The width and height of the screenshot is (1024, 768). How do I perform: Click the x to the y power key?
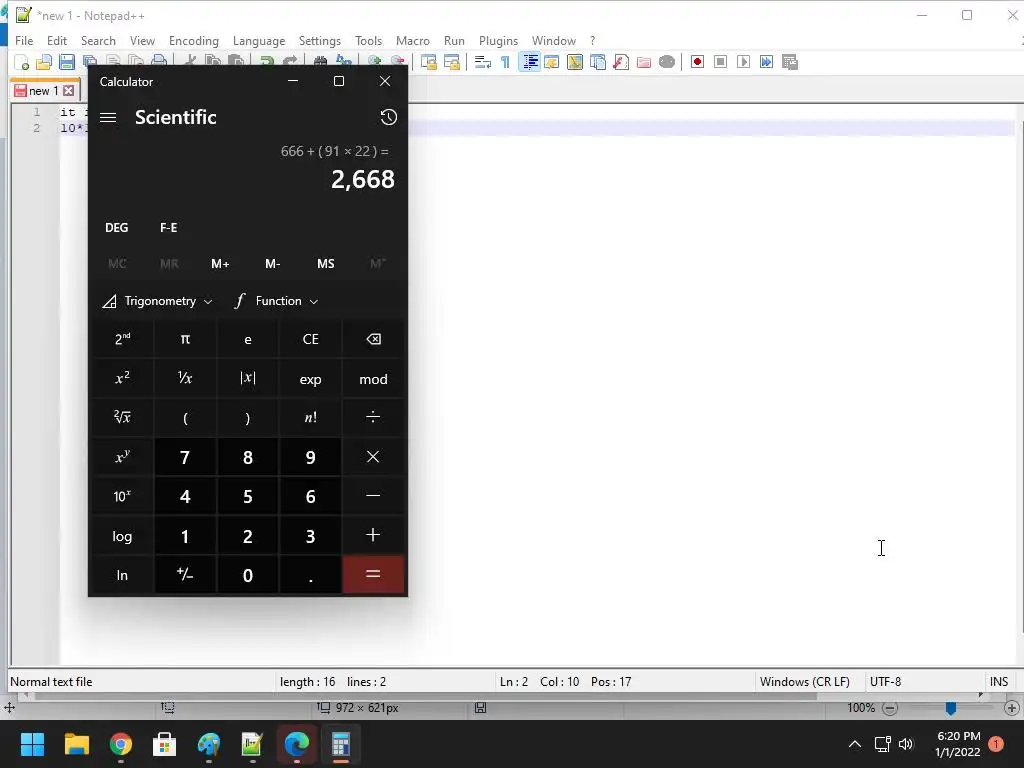point(122,457)
